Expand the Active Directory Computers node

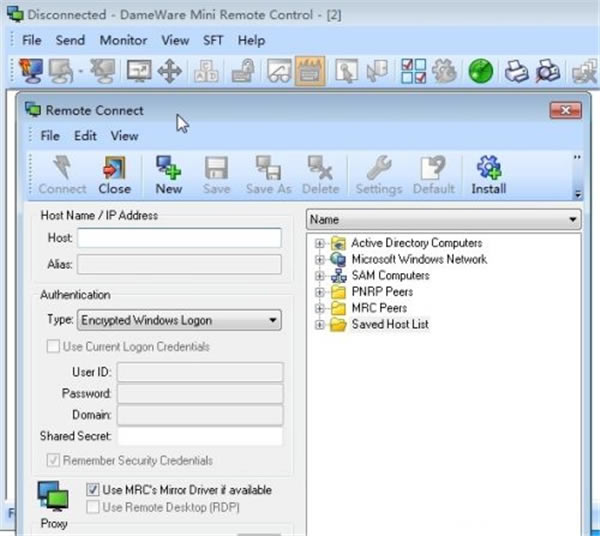coord(320,243)
